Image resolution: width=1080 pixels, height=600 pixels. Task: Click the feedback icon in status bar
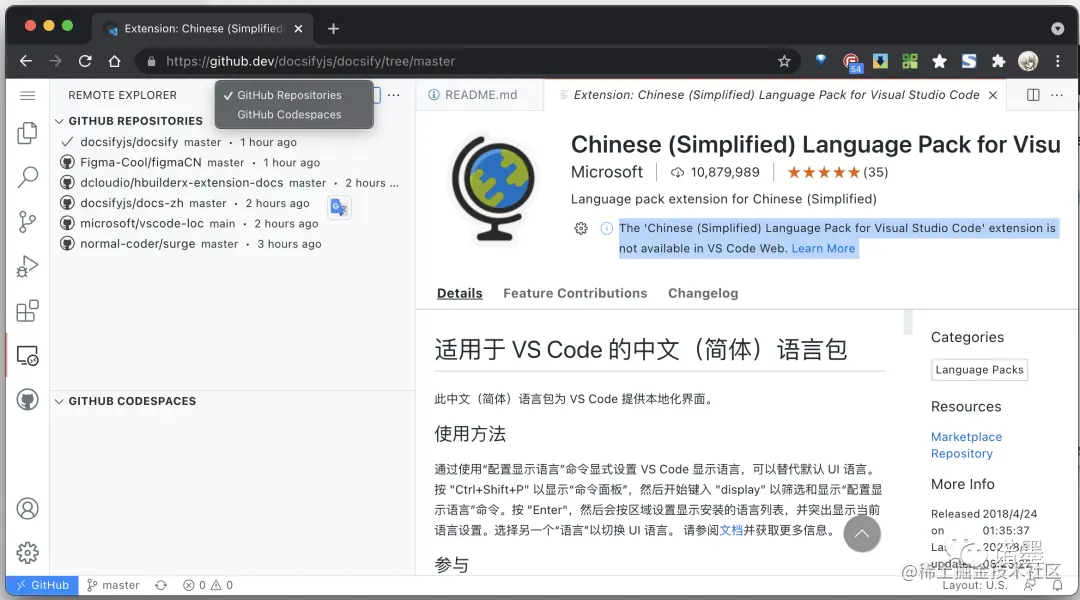coord(1029,586)
